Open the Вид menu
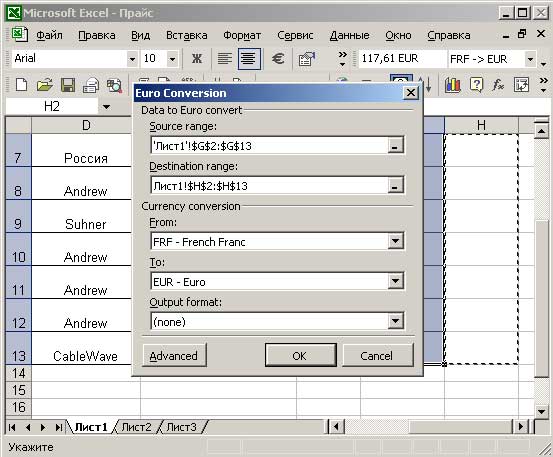 click(x=140, y=35)
